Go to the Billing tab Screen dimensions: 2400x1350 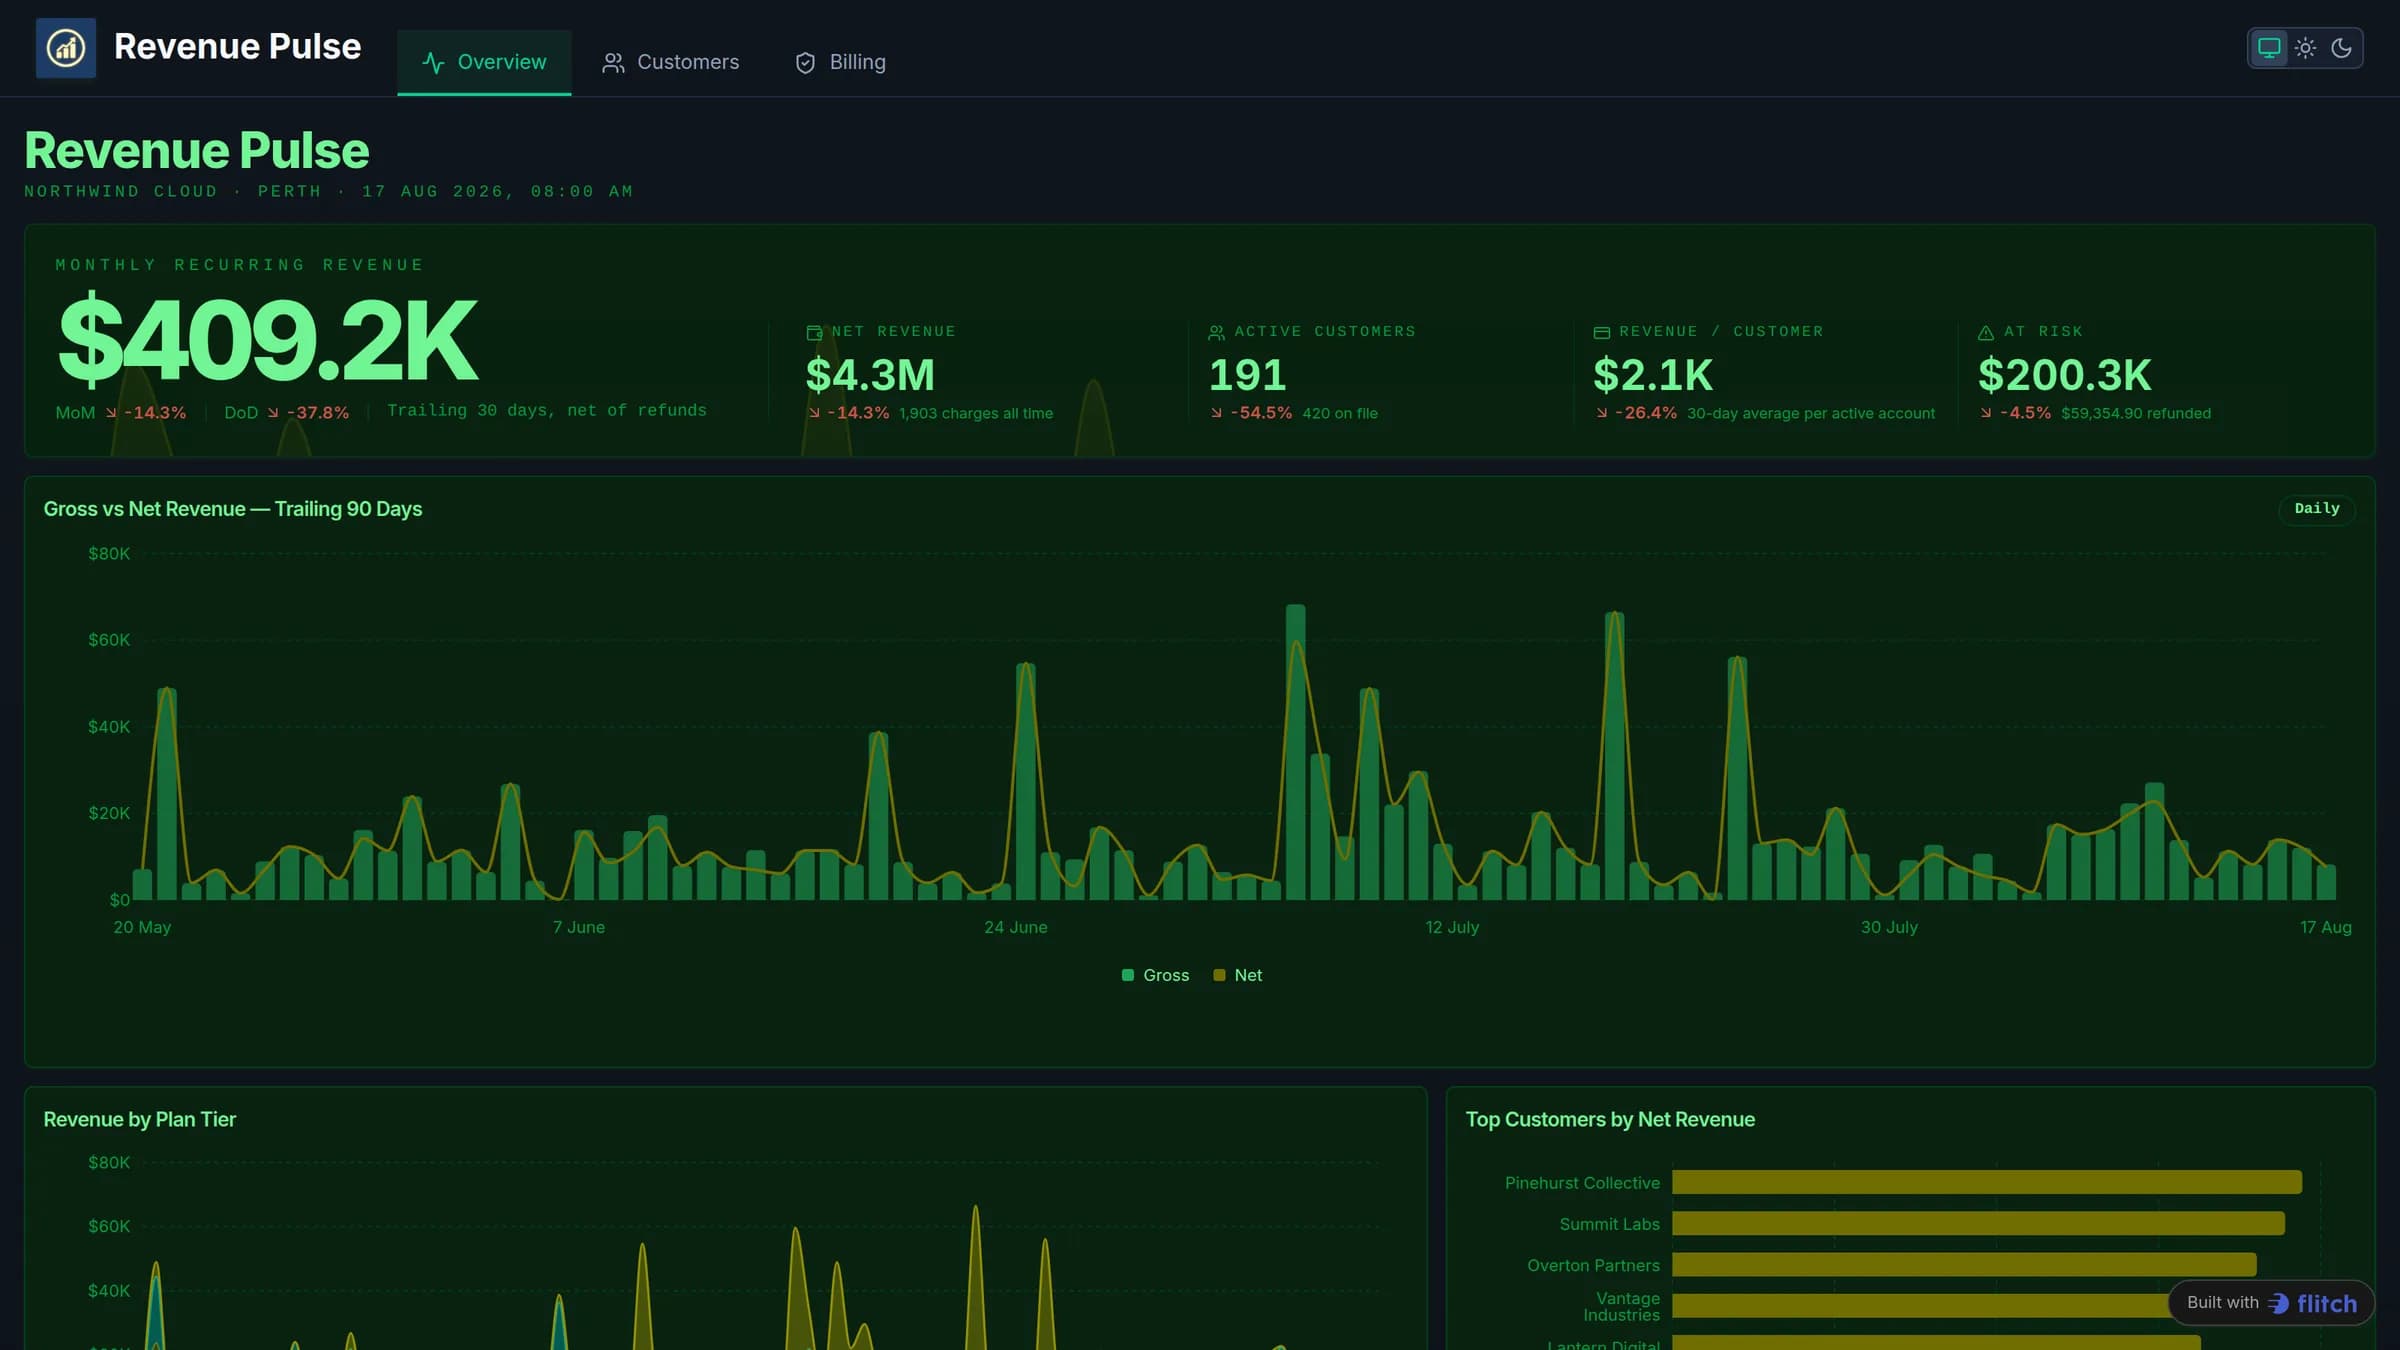point(840,62)
